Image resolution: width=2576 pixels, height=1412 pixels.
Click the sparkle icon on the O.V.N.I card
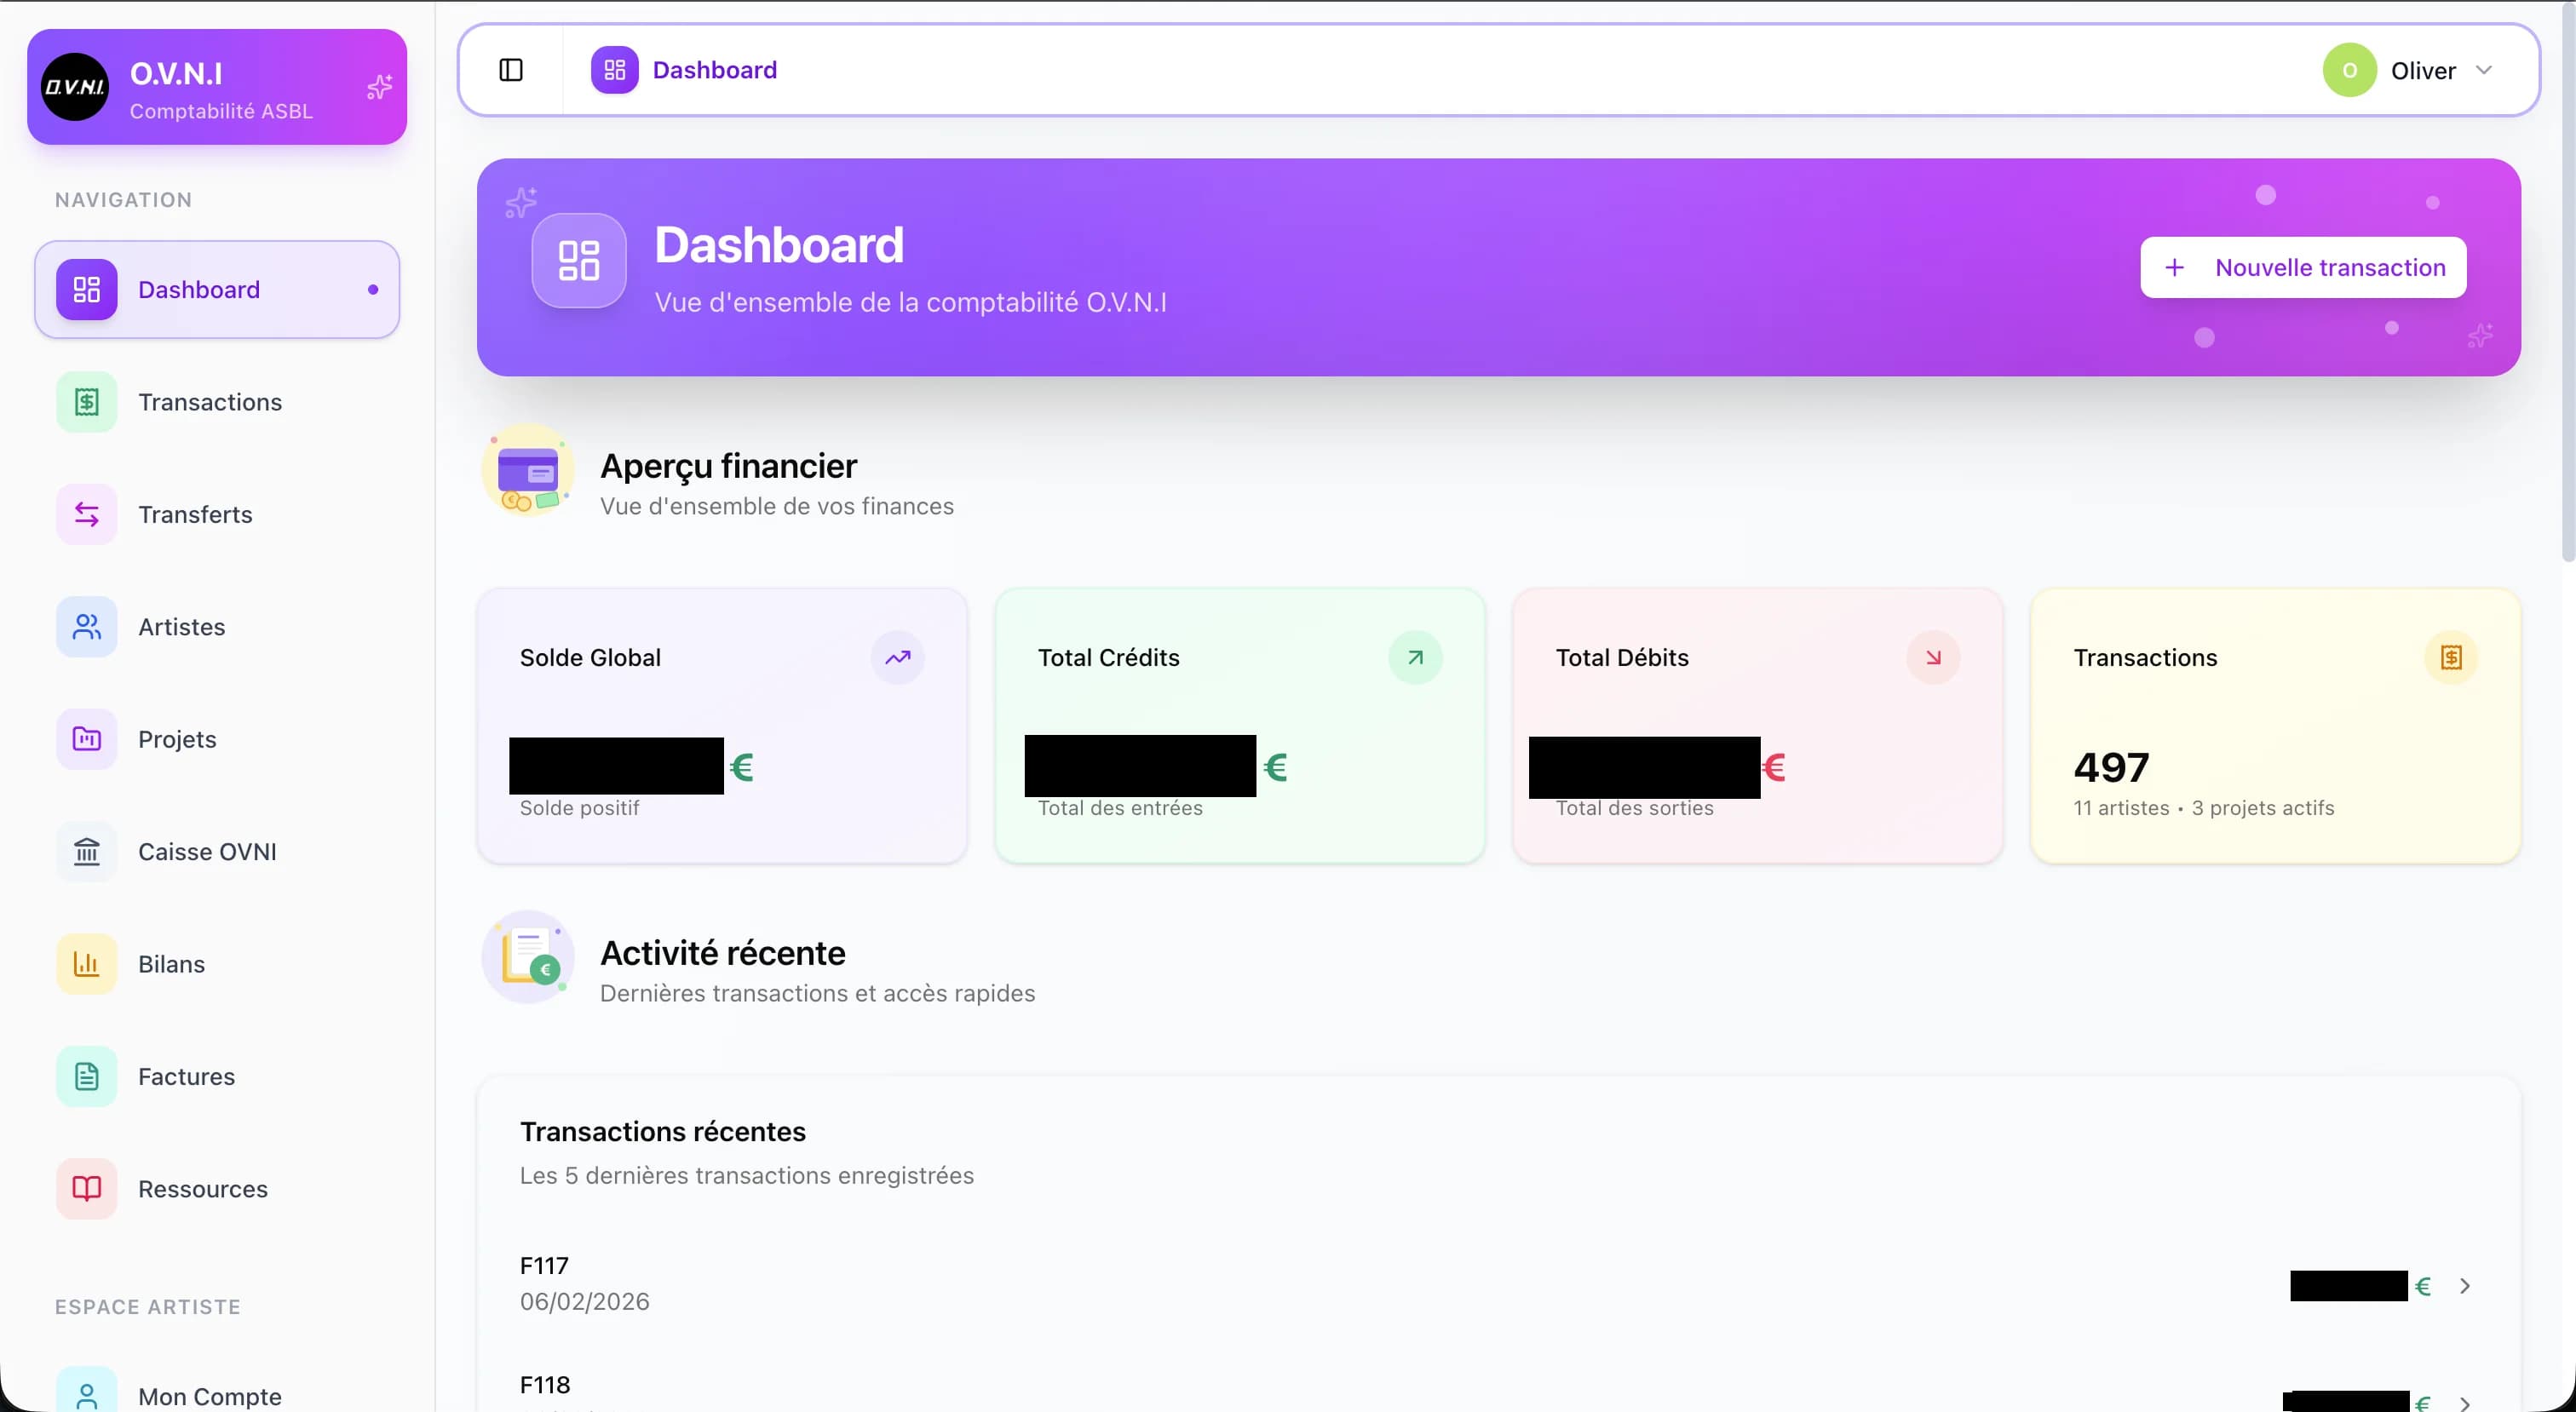[378, 87]
